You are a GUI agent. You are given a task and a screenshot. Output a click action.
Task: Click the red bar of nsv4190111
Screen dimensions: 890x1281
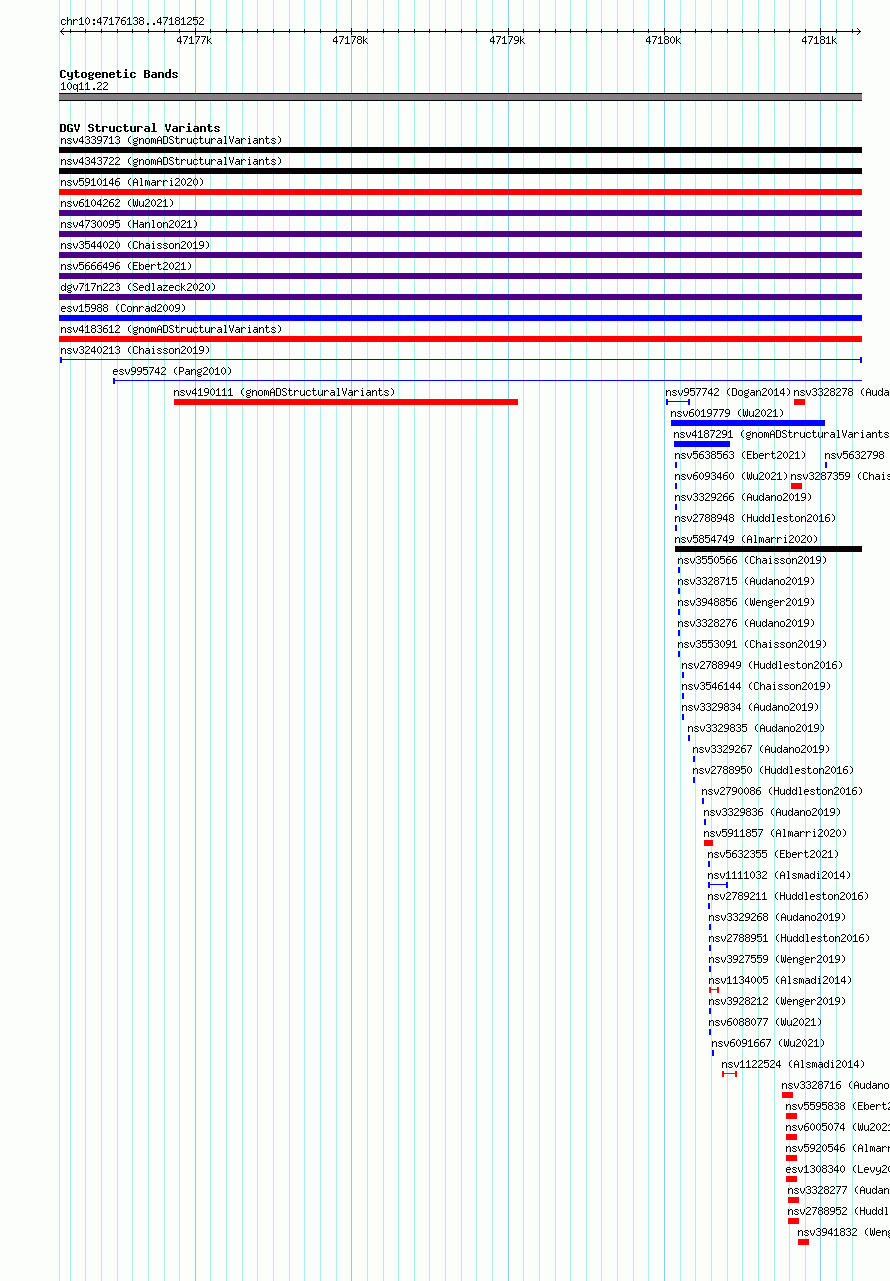(346, 402)
